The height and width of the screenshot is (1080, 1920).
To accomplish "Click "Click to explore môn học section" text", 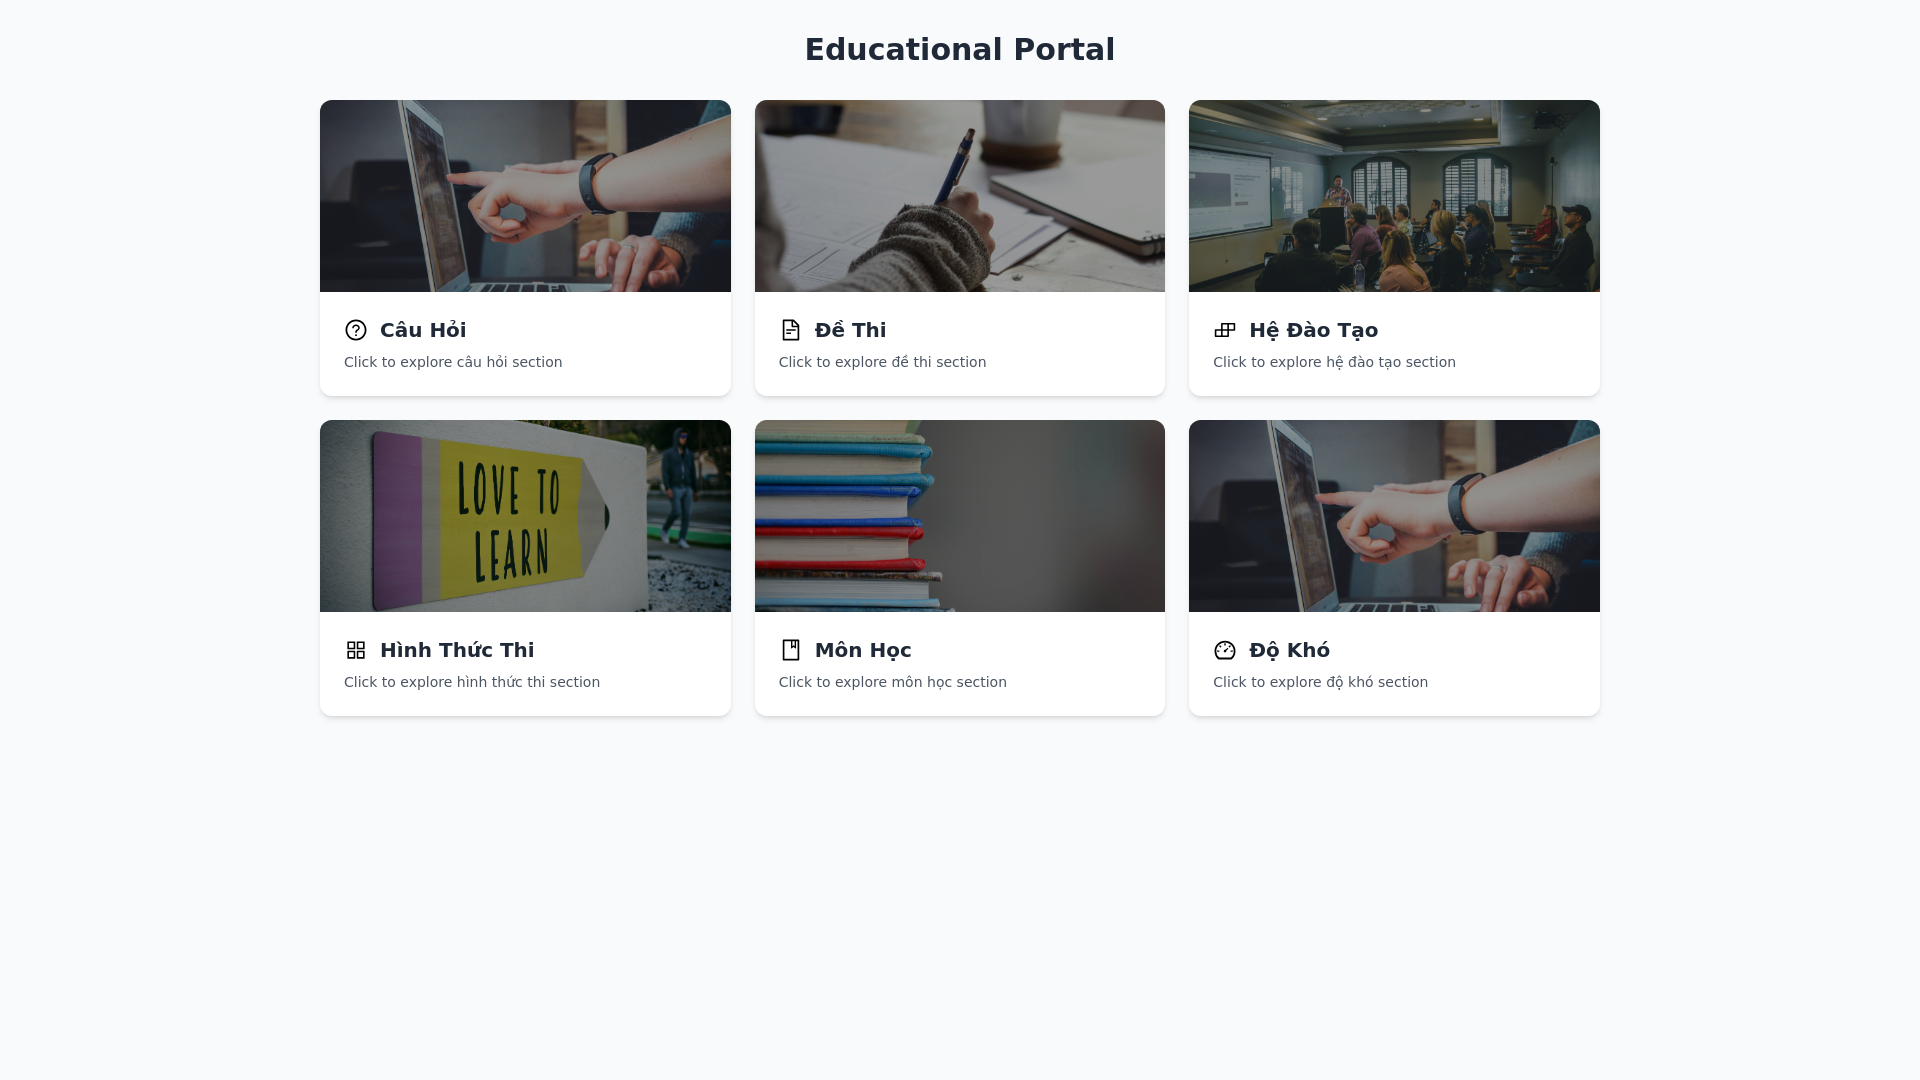I will point(892,682).
